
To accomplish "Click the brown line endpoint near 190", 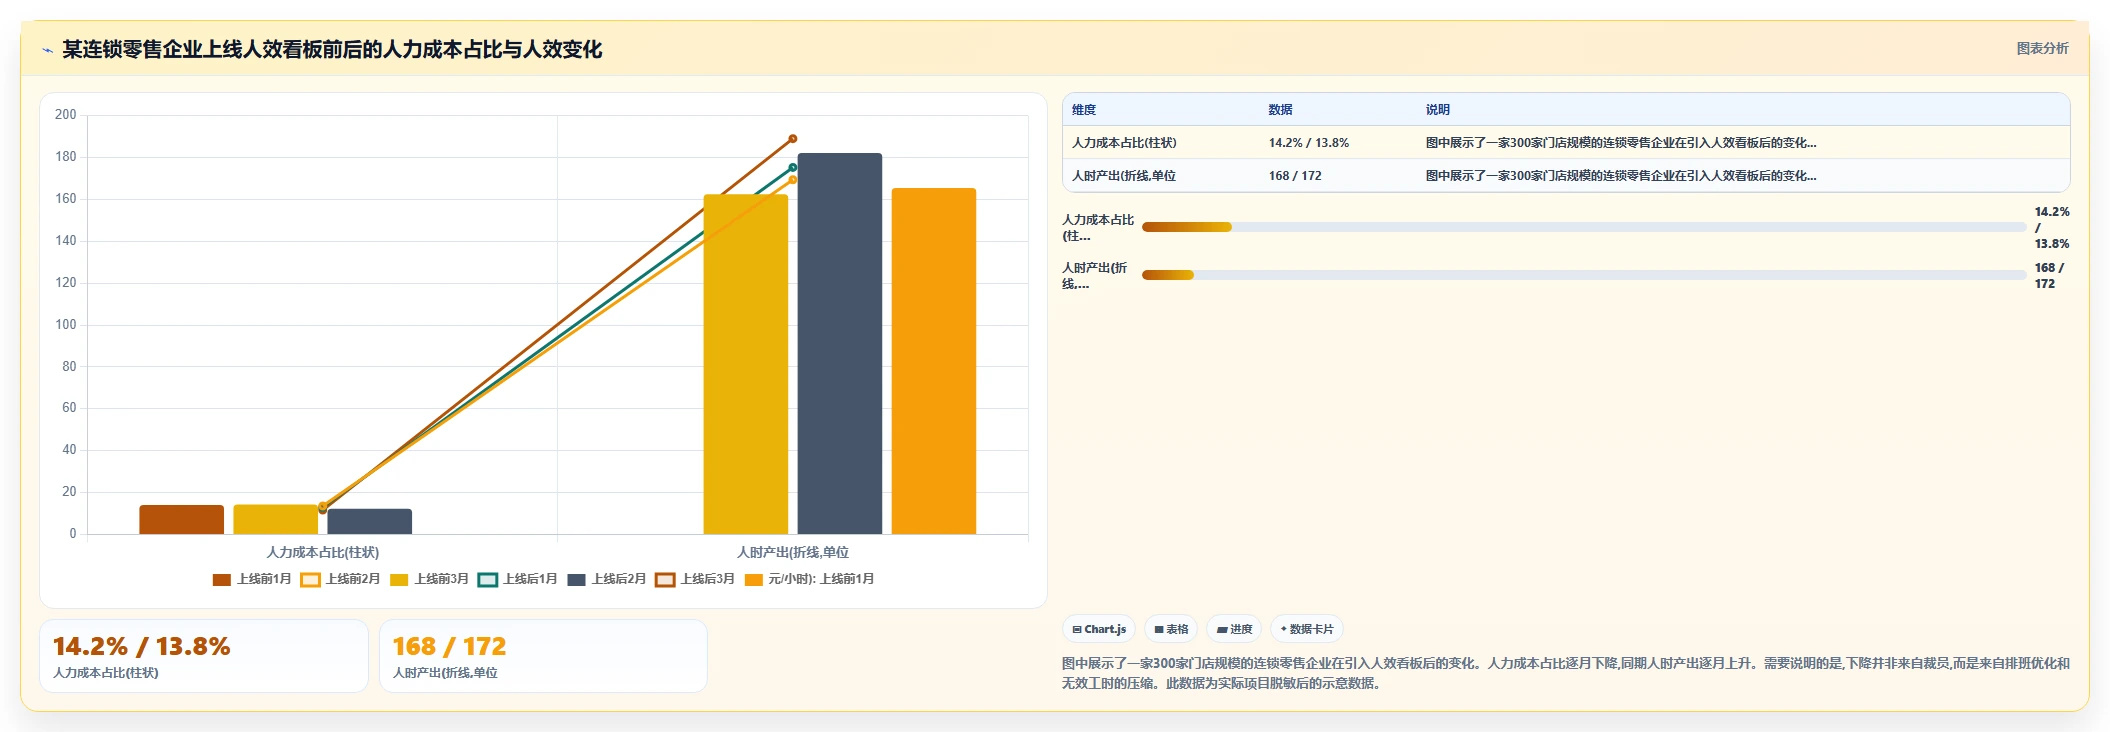I will click(793, 139).
